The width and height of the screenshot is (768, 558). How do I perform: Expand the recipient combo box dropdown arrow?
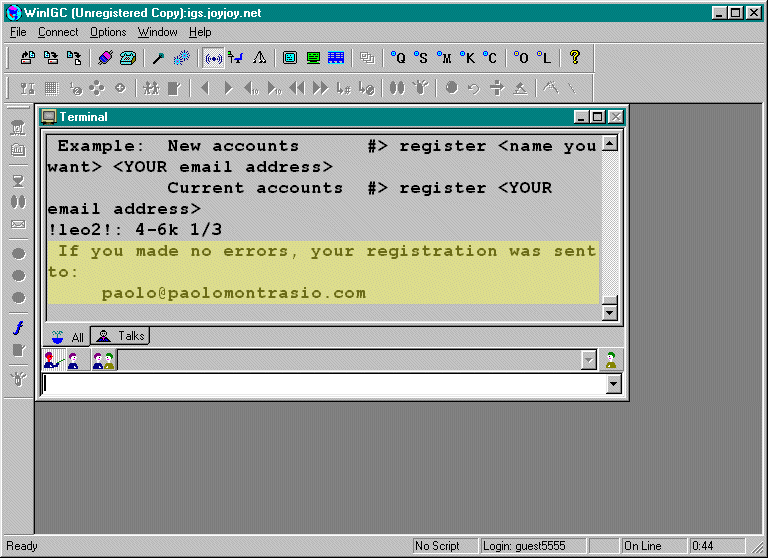pos(589,361)
